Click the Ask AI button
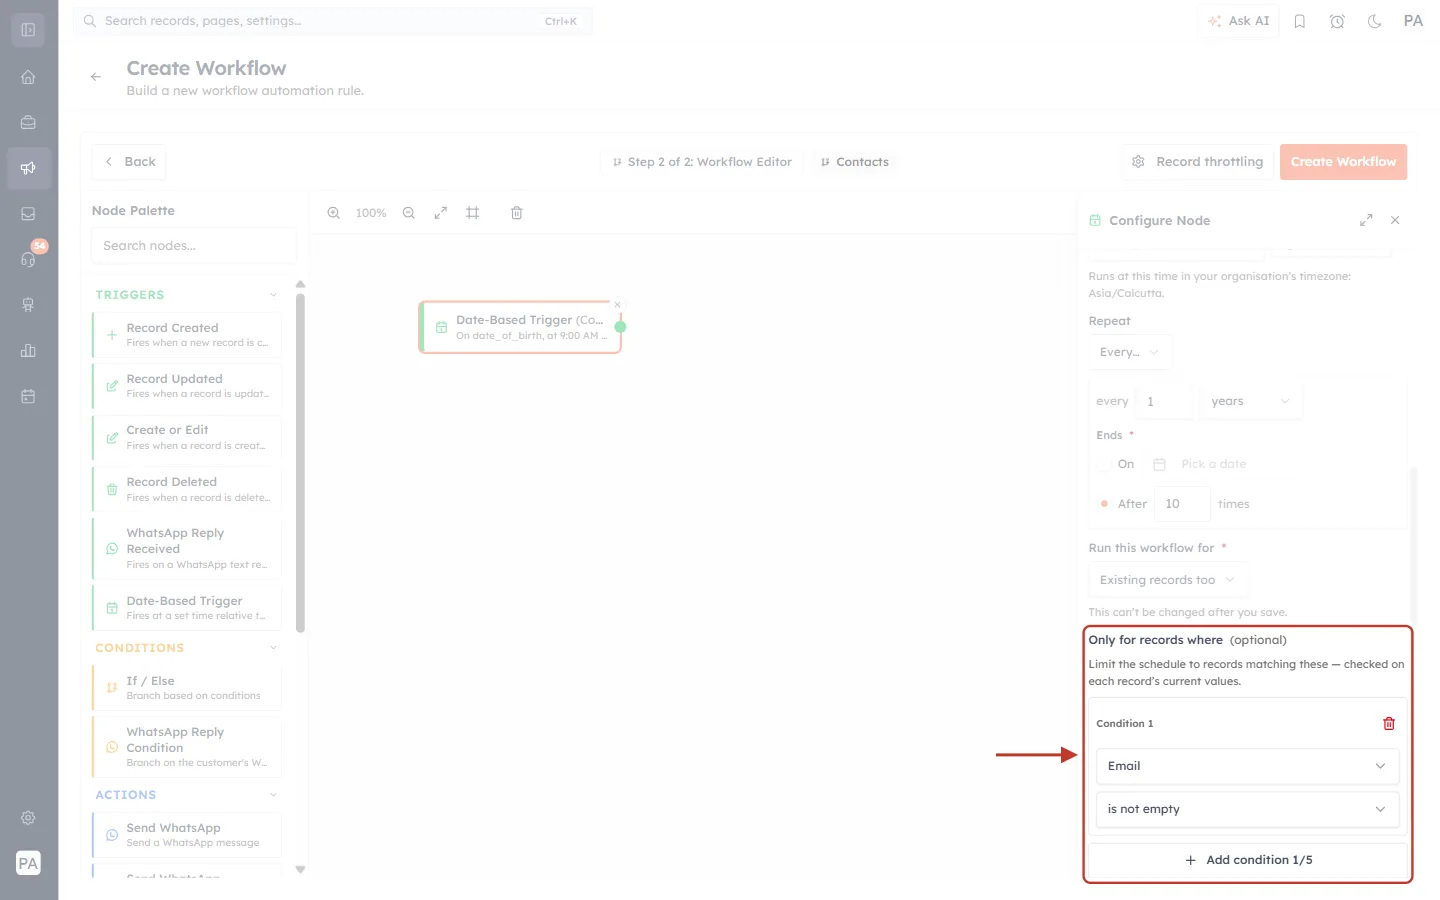This screenshot has width=1440, height=900. 1238,21
